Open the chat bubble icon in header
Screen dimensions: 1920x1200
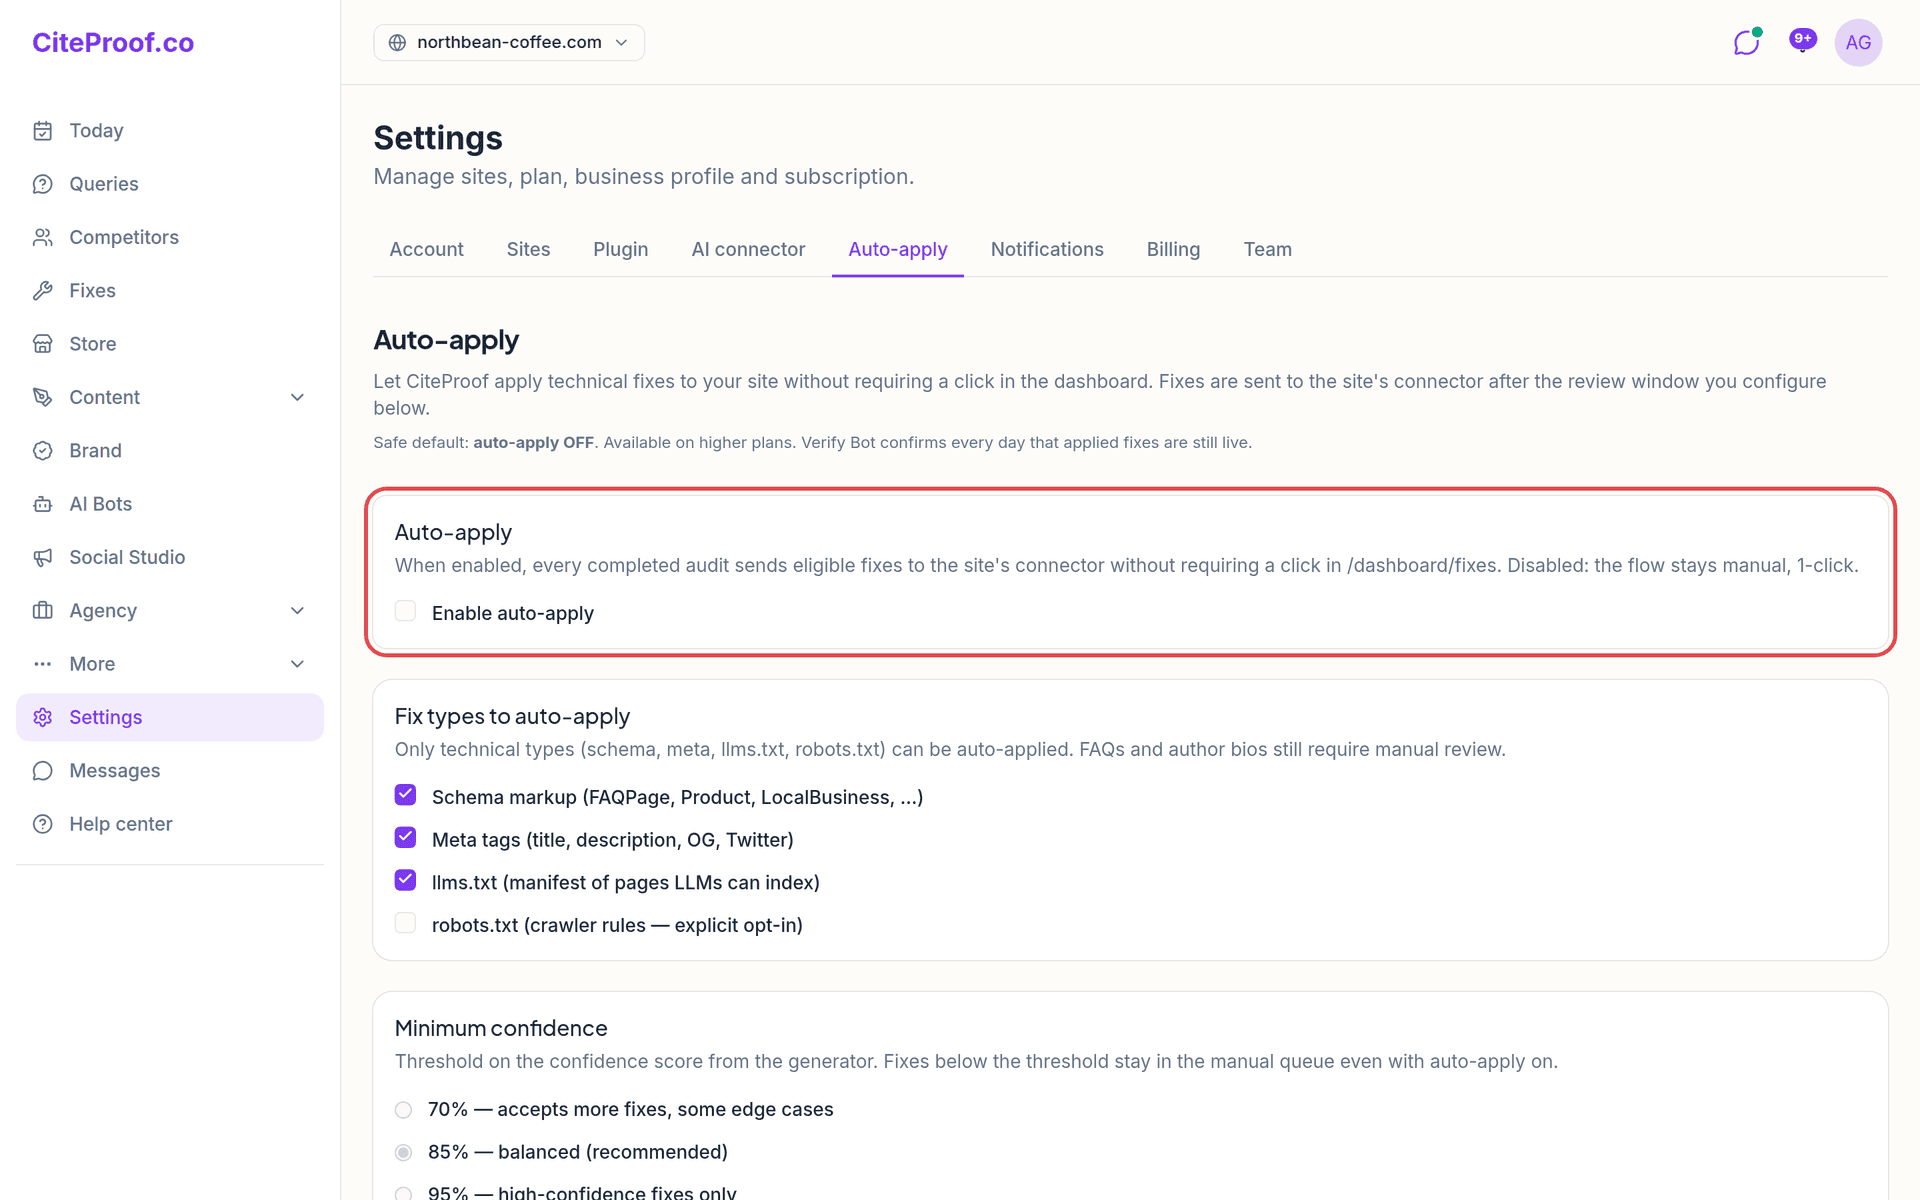point(1746,43)
